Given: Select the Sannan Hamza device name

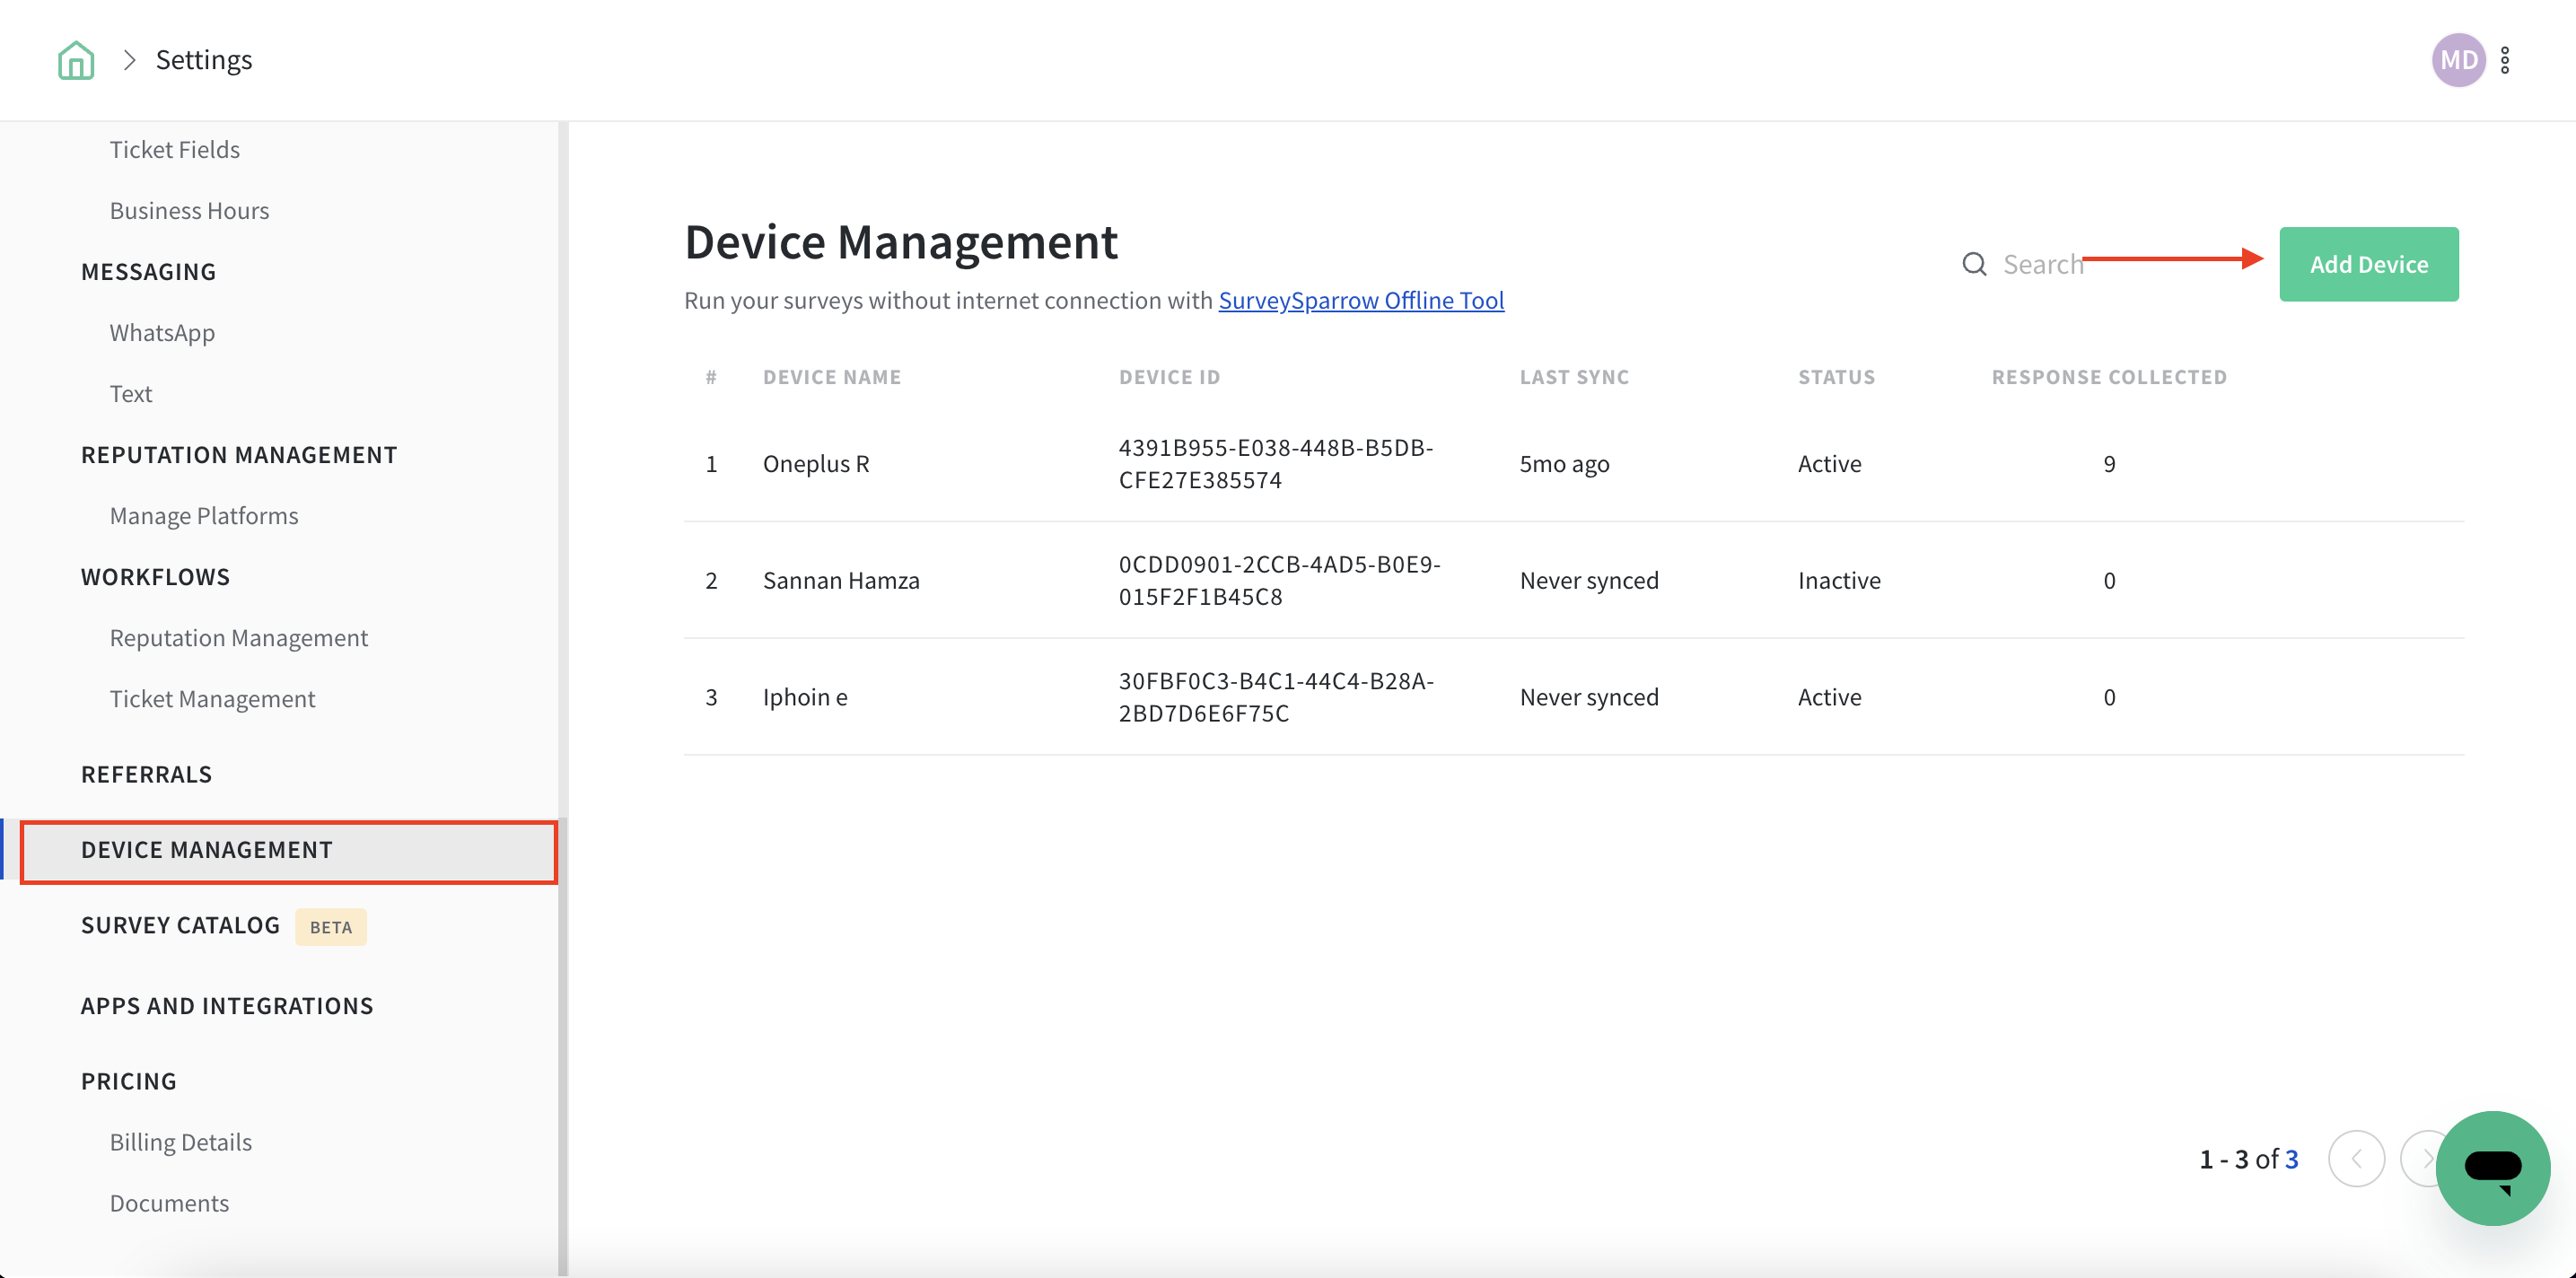Looking at the screenshot, I should point(841,580).
